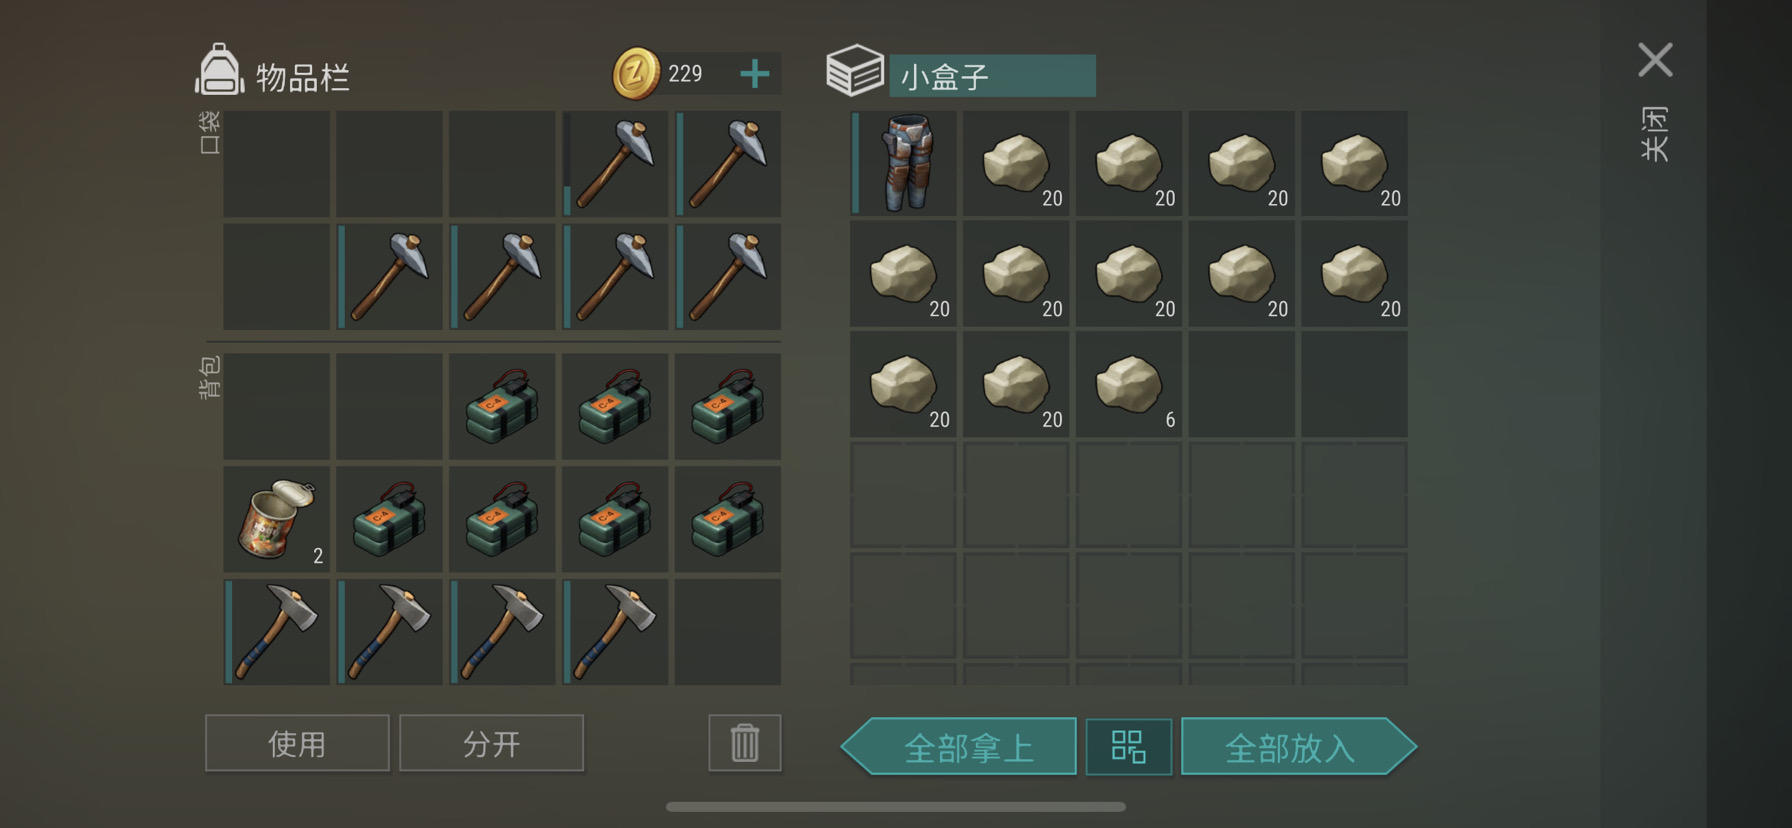Select the first blue-handled hatchet

point(276,632)
